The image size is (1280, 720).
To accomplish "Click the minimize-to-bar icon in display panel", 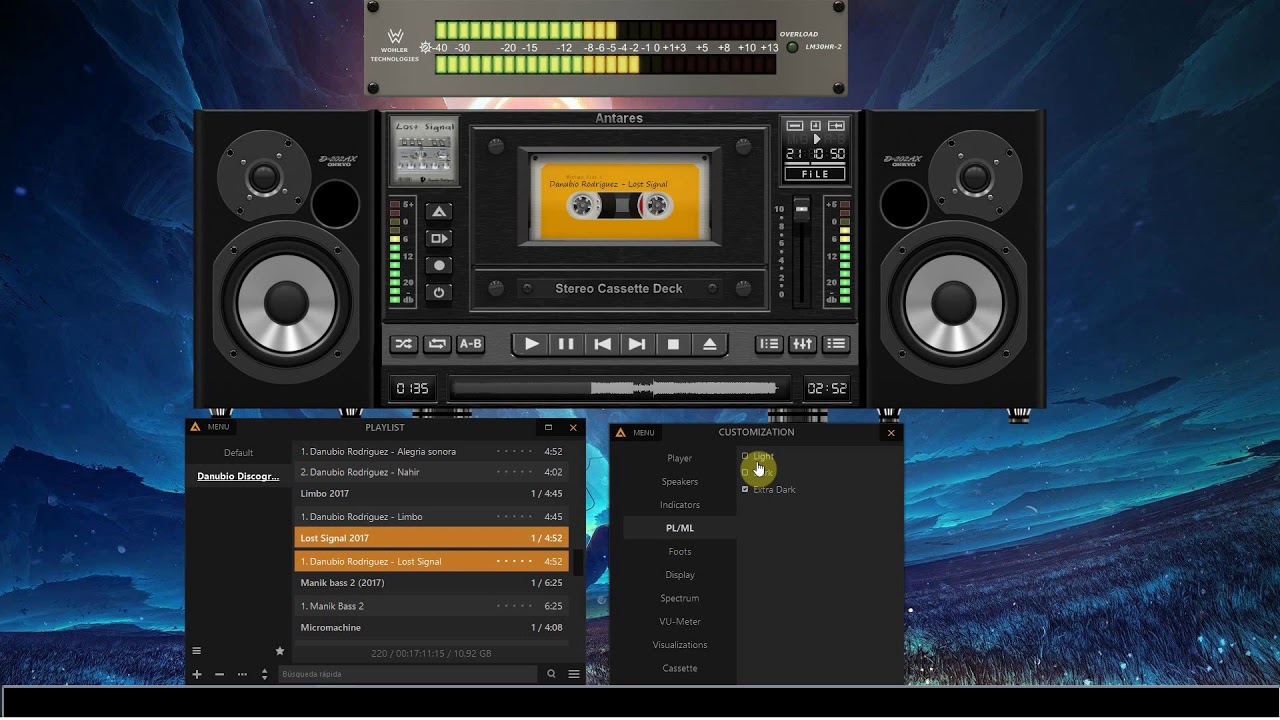I will click(x=795, y=126).
